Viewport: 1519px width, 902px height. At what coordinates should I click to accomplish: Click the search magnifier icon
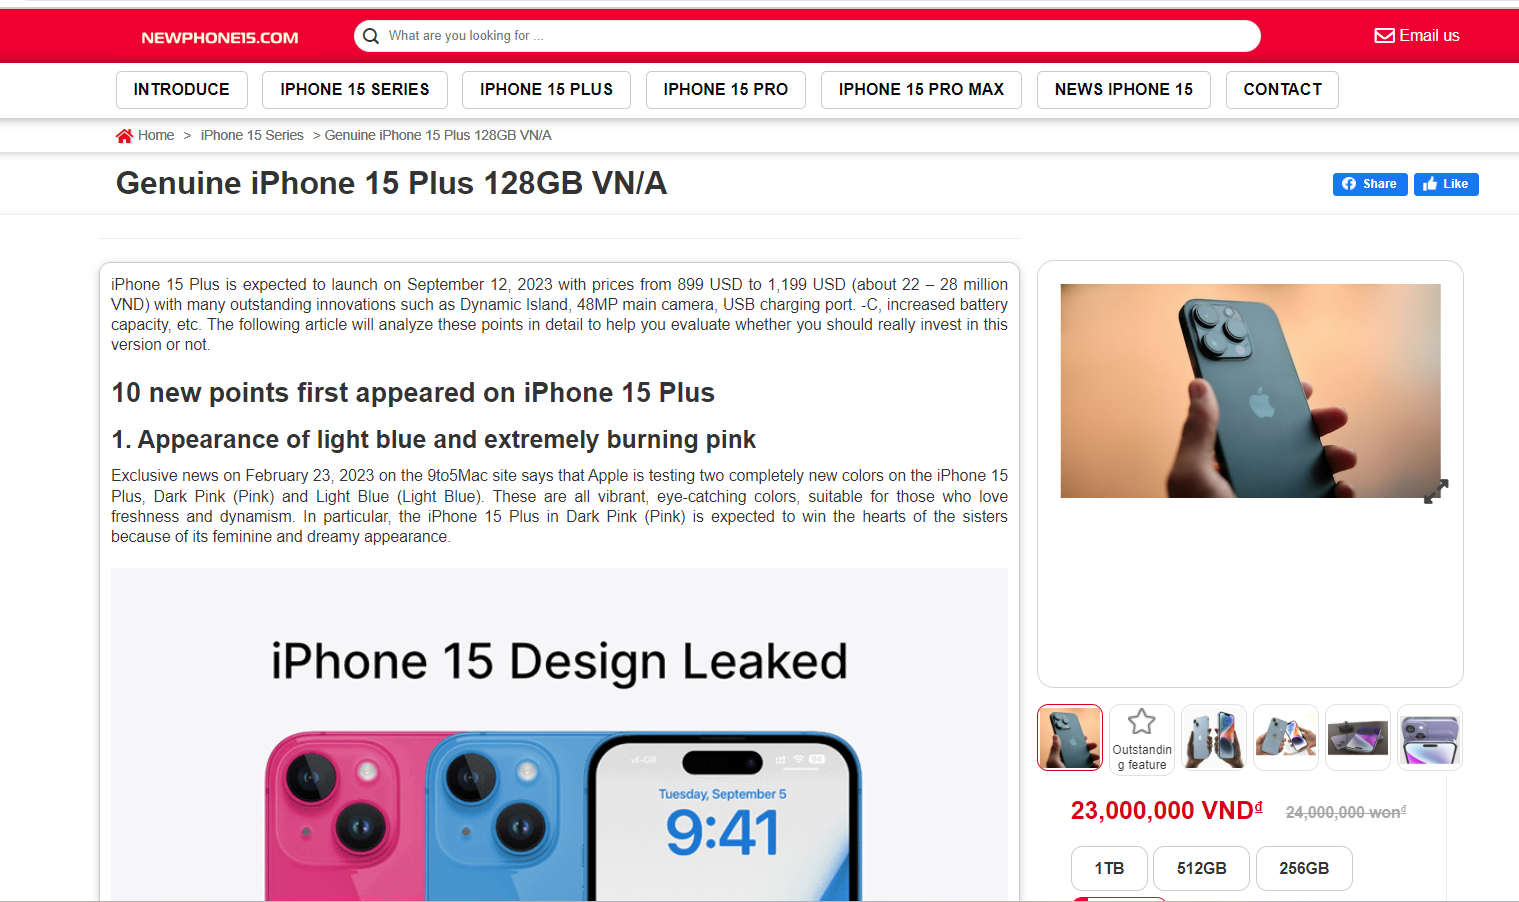tap(371, 36)
